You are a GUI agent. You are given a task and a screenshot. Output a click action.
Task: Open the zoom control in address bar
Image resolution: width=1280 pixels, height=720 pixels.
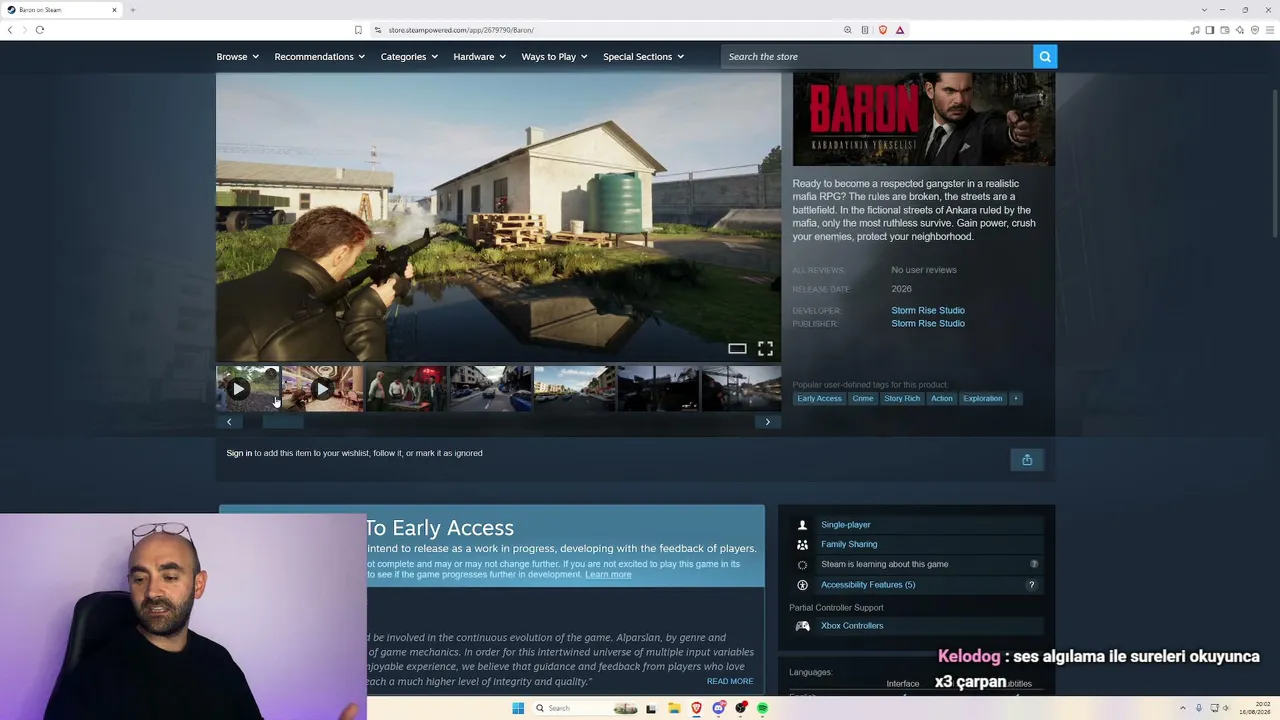coord(848,30)
